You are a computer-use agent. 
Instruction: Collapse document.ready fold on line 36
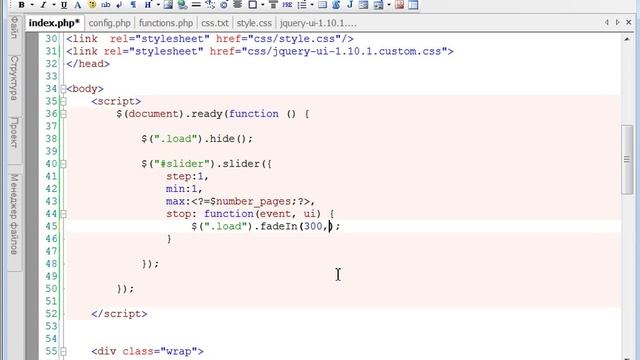pos(63,114)
